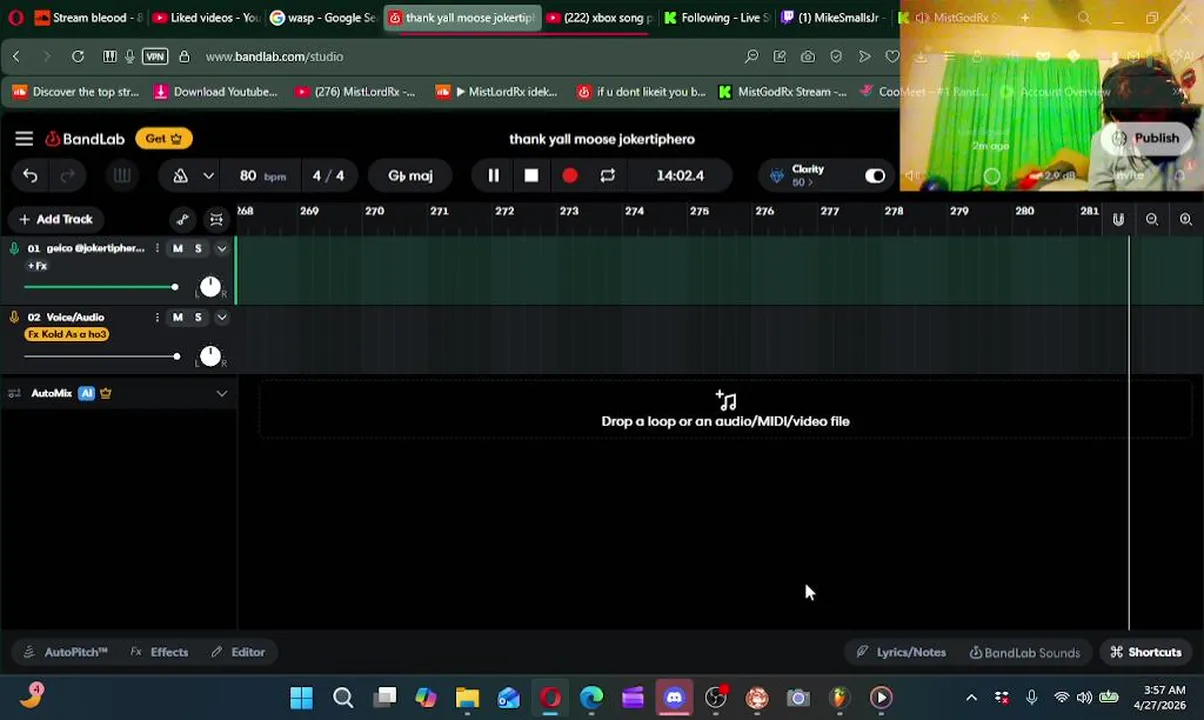Open Lyrics/Notes panel
The width and height of the screenshot is (1204, 720).
tap(901, 652)
